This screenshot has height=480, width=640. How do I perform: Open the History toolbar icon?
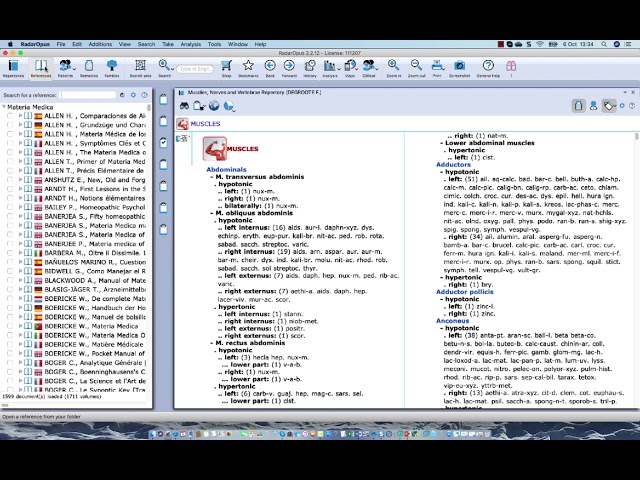pos(310,68)
